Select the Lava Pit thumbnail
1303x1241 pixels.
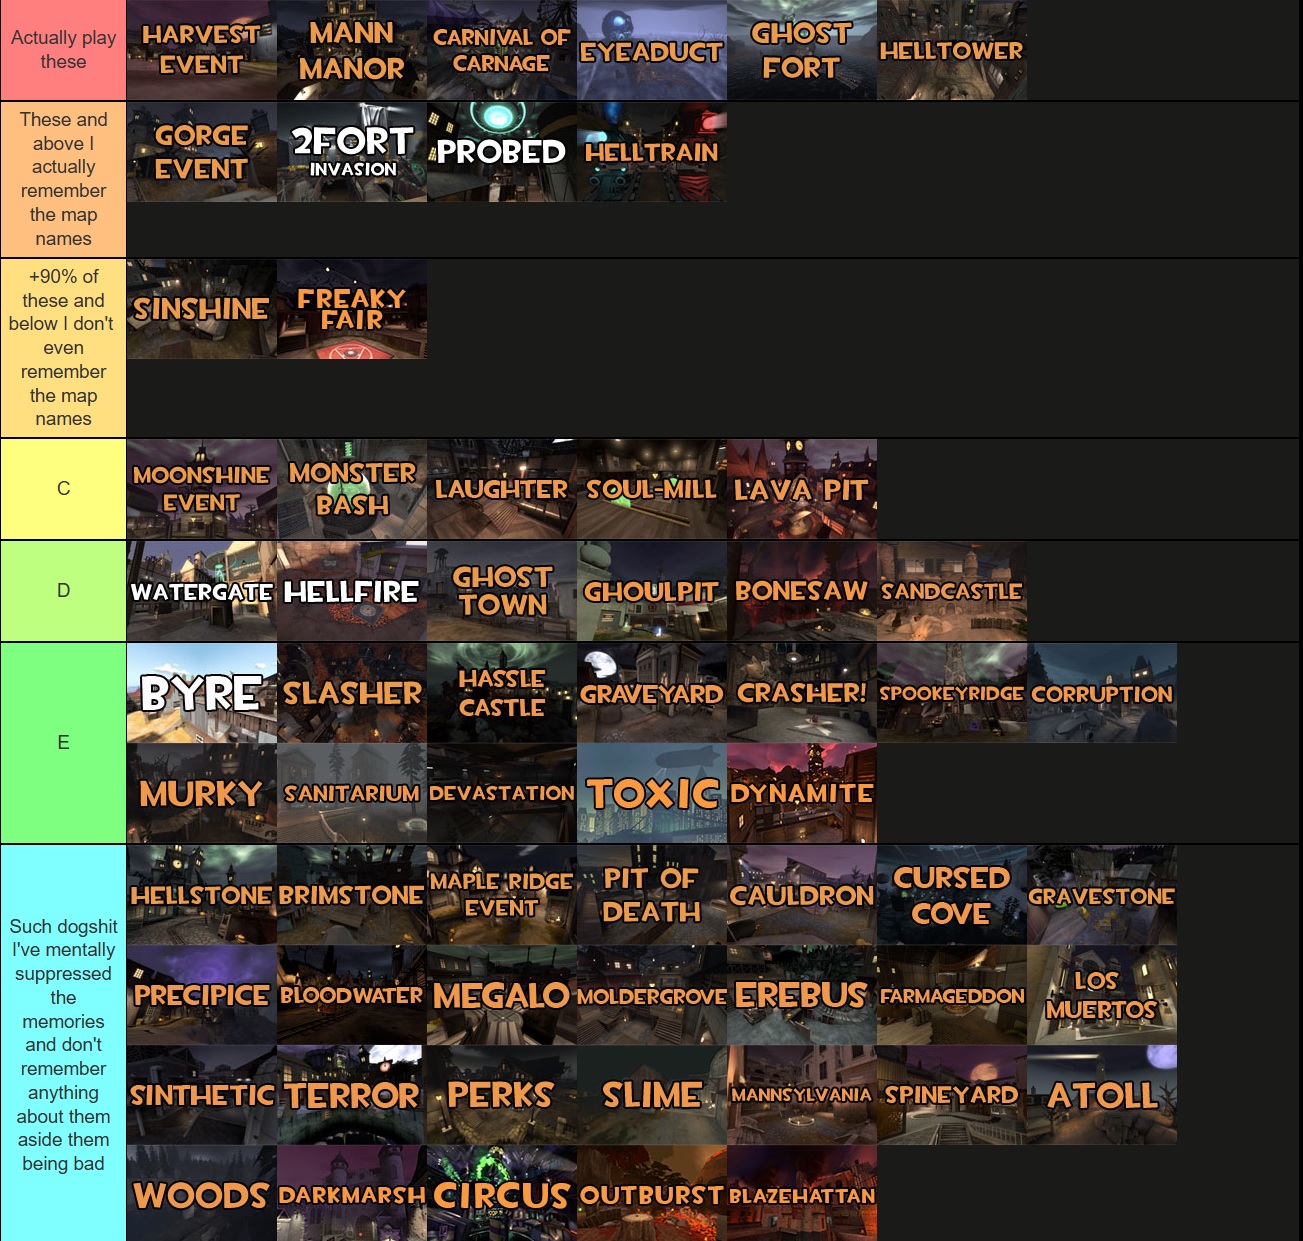[x=802, y=489]
